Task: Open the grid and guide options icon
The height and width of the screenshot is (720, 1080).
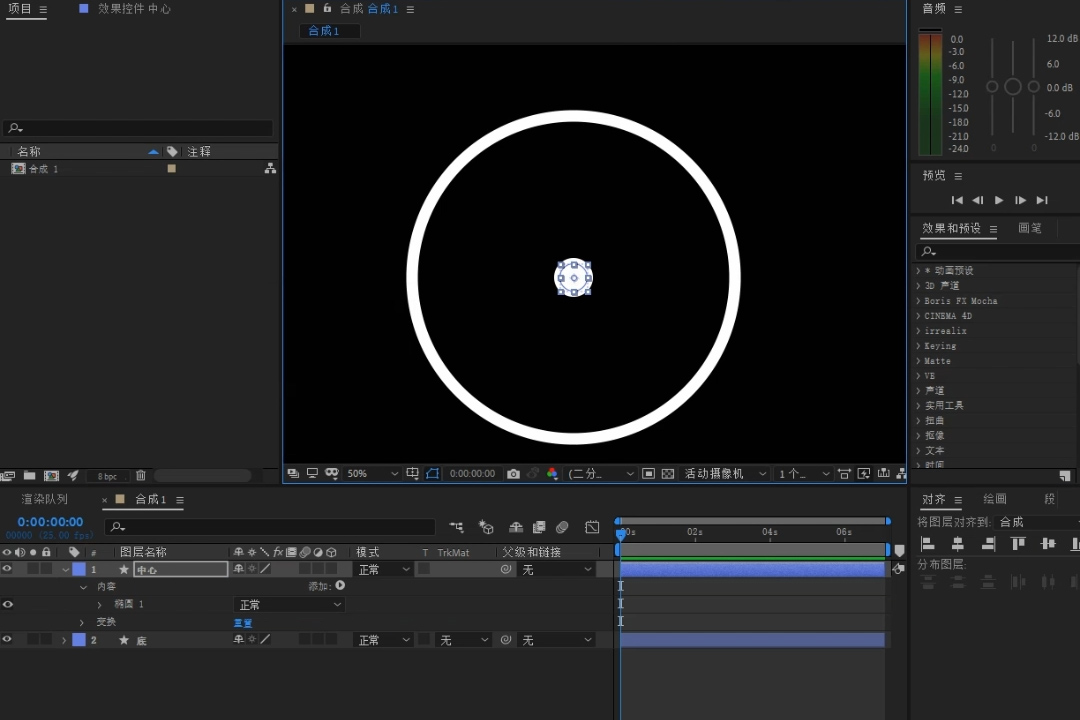Action: 412,473
